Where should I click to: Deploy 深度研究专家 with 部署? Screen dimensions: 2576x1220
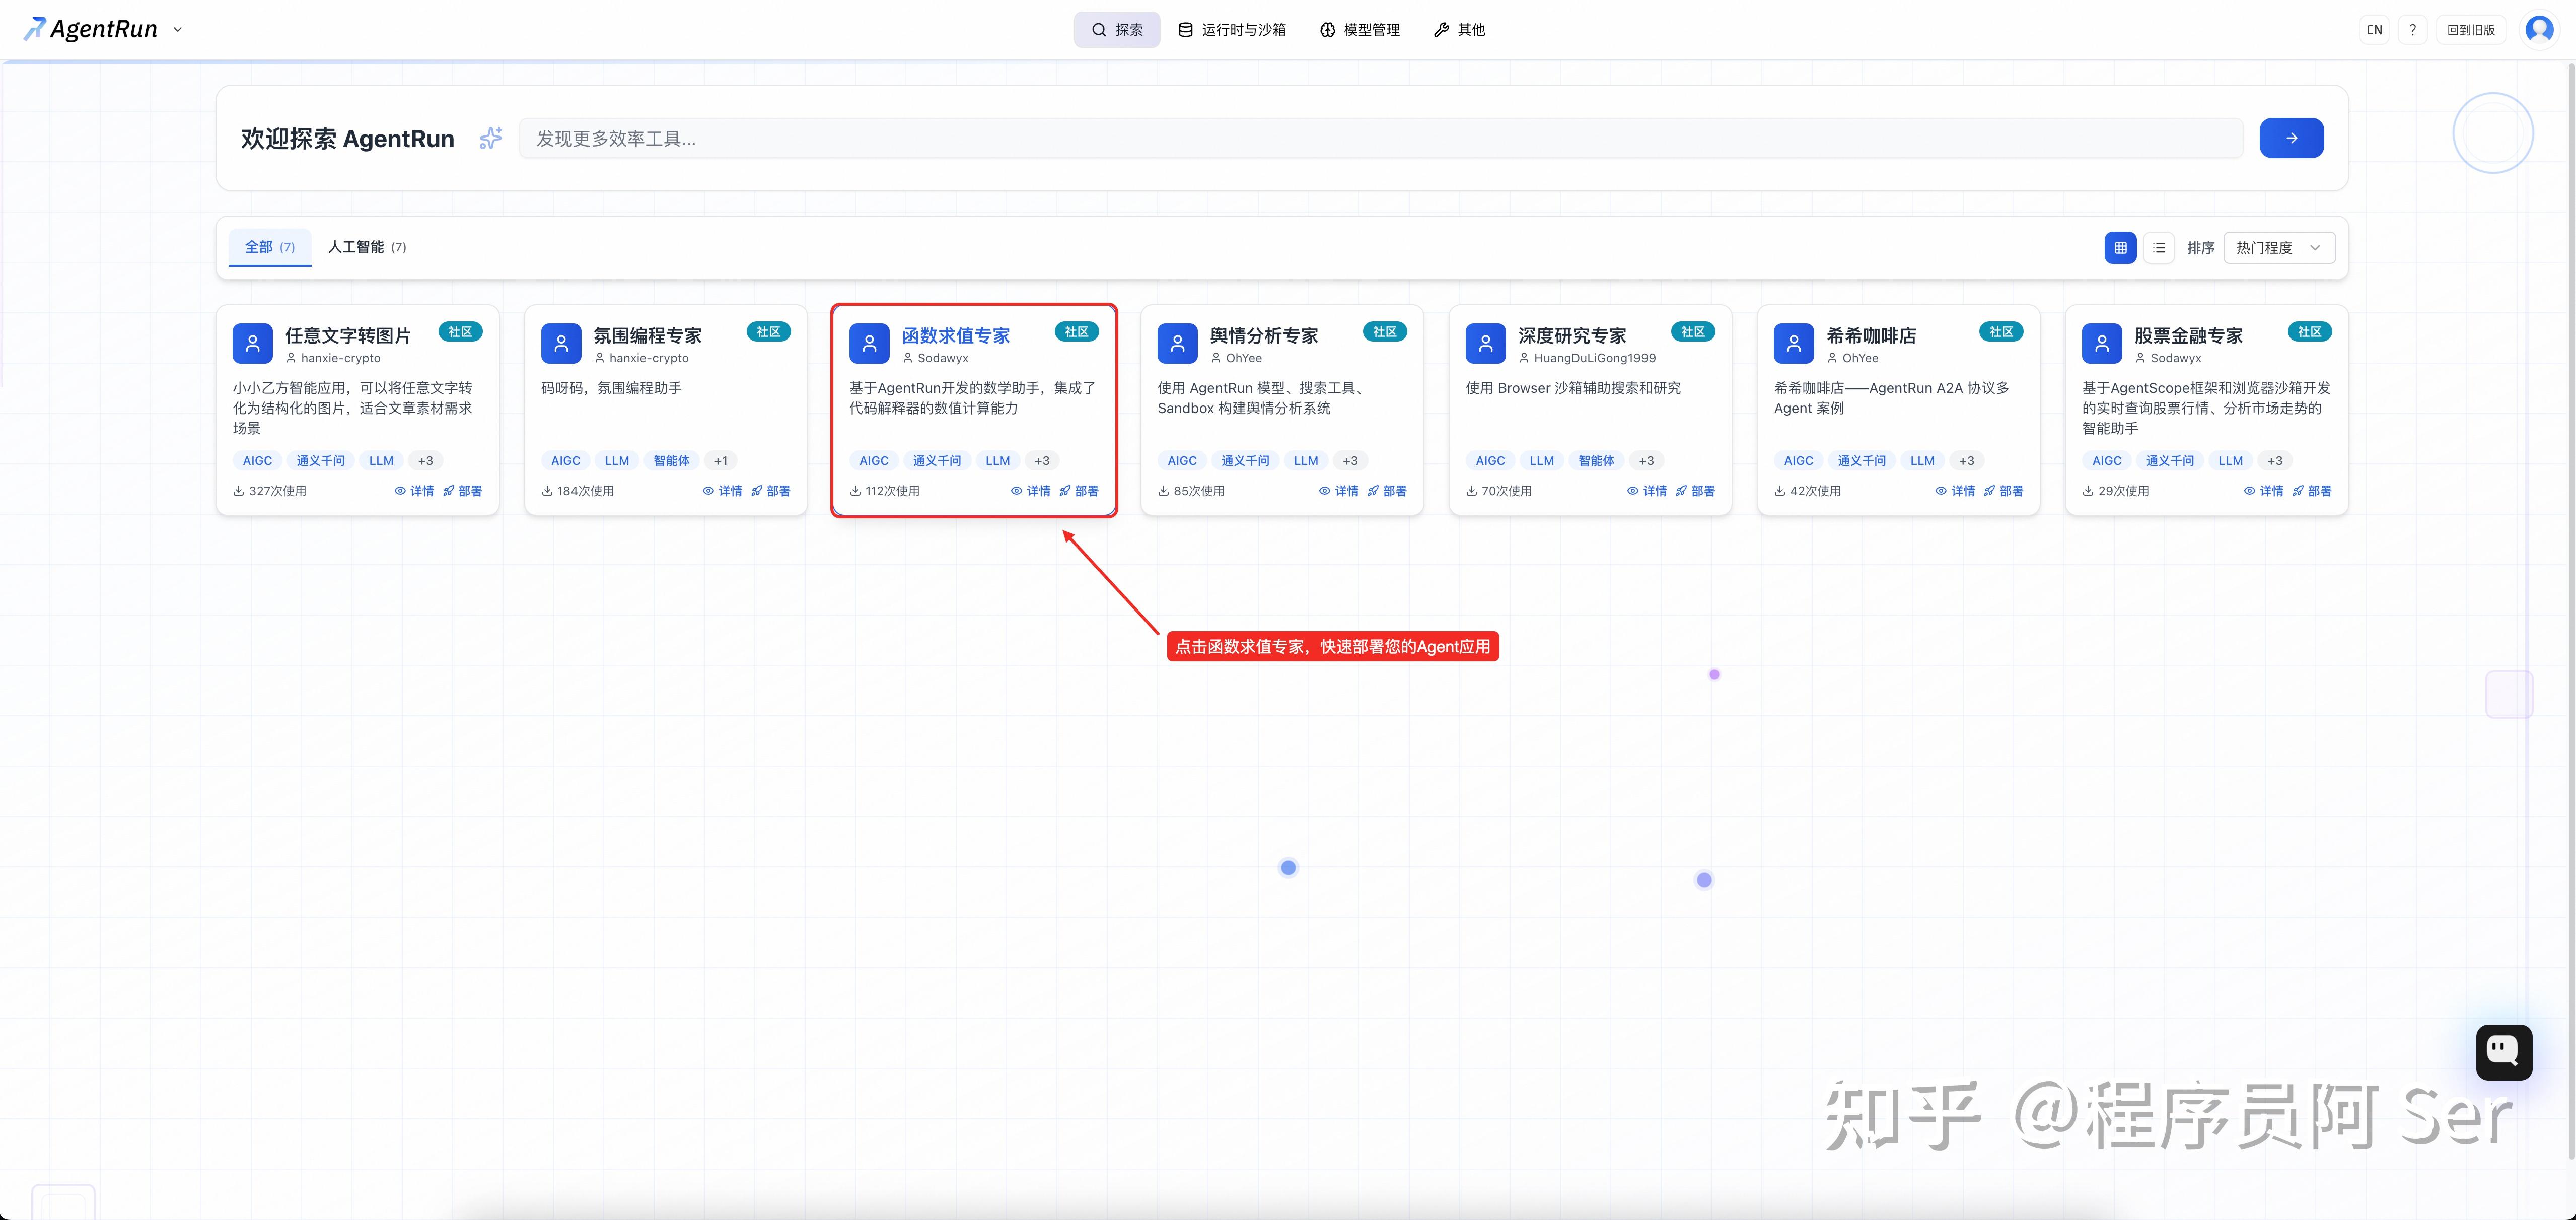[1695, 491]
